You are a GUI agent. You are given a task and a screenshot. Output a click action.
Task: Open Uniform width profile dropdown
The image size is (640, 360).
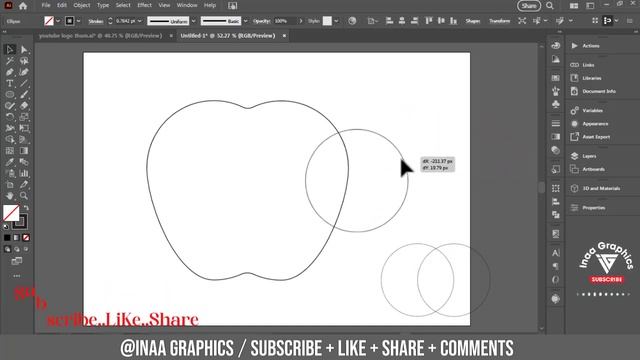[x=193, y=21]
